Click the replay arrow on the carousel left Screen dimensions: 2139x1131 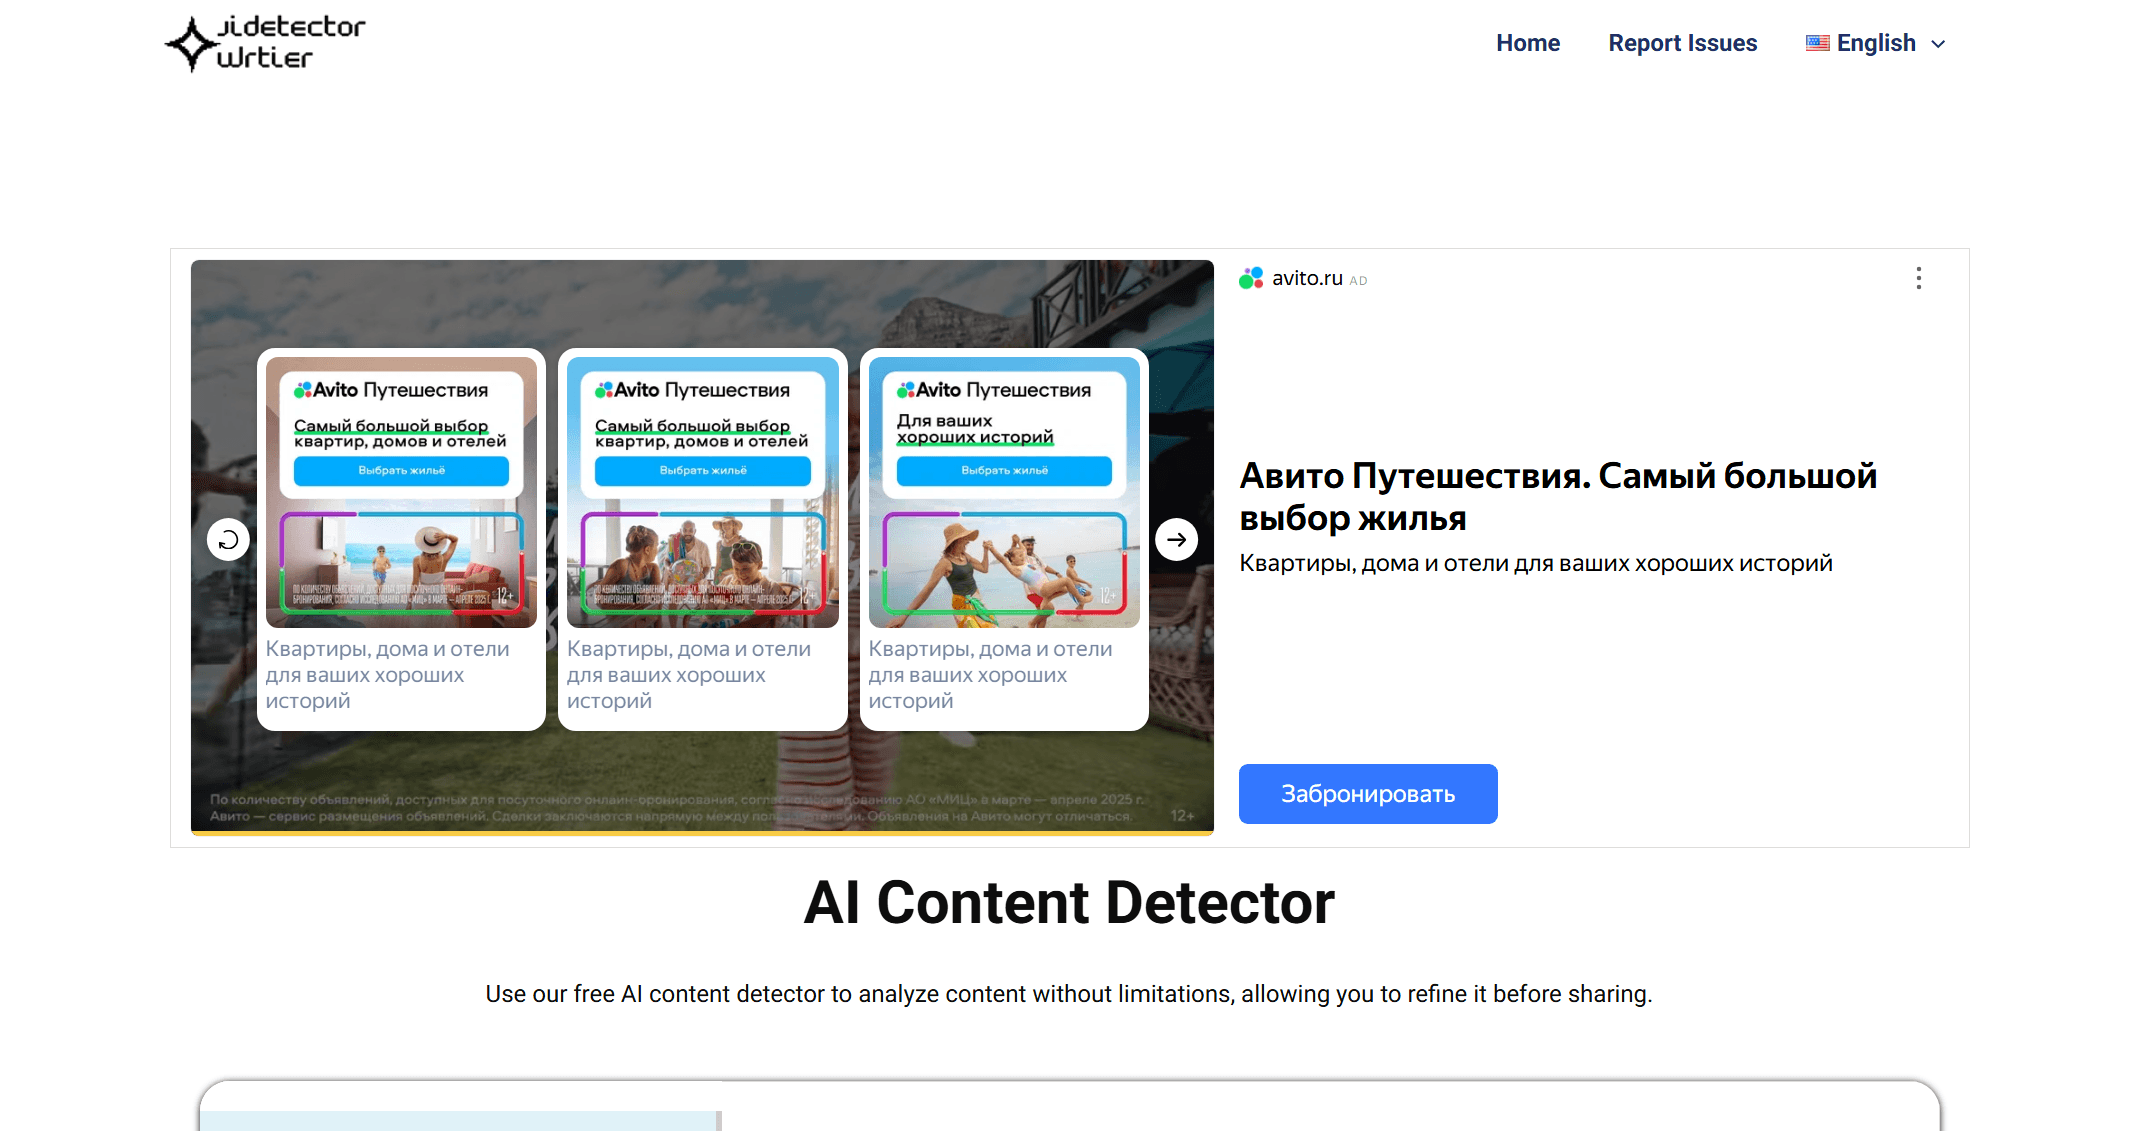pyautogui.click(x=228, y=539)
